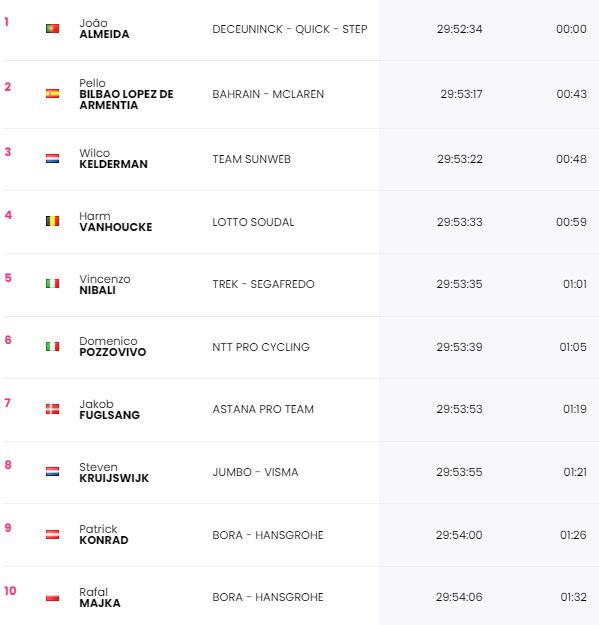
Task: Select TEAM SUNWEB team entry
Action: pos(251,159)
